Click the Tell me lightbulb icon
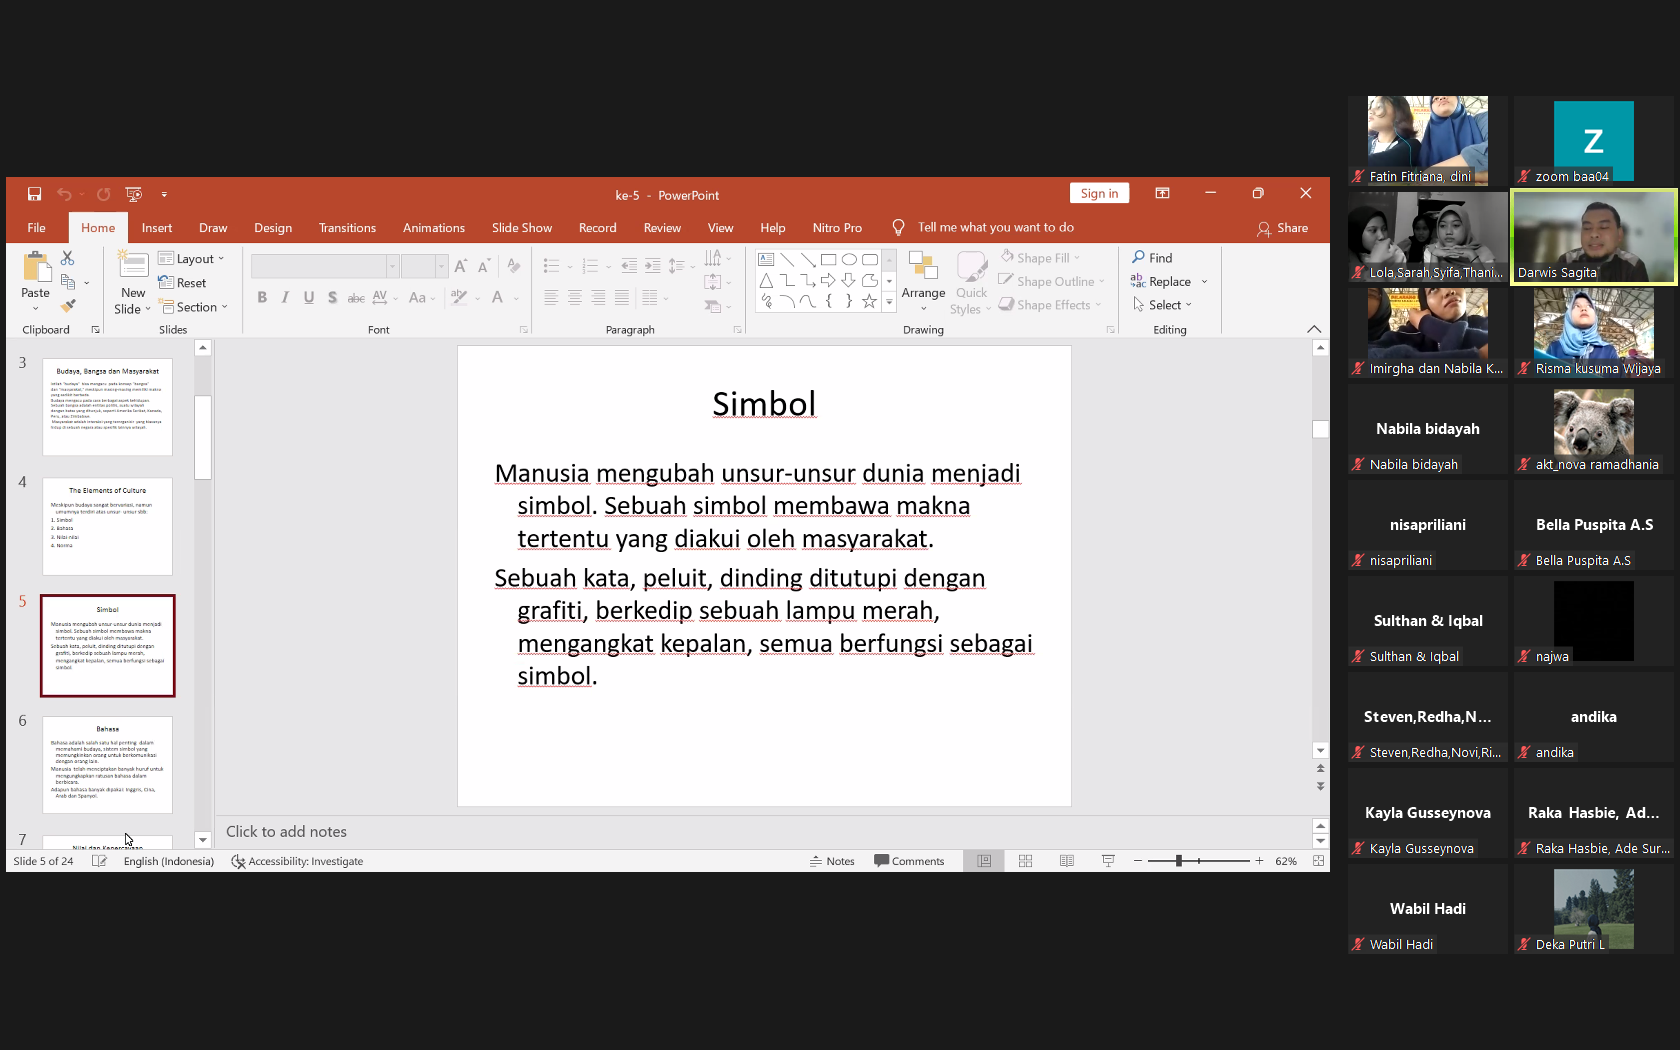The width and height of the screenshot is (1680, 1050). pos(898,228)
